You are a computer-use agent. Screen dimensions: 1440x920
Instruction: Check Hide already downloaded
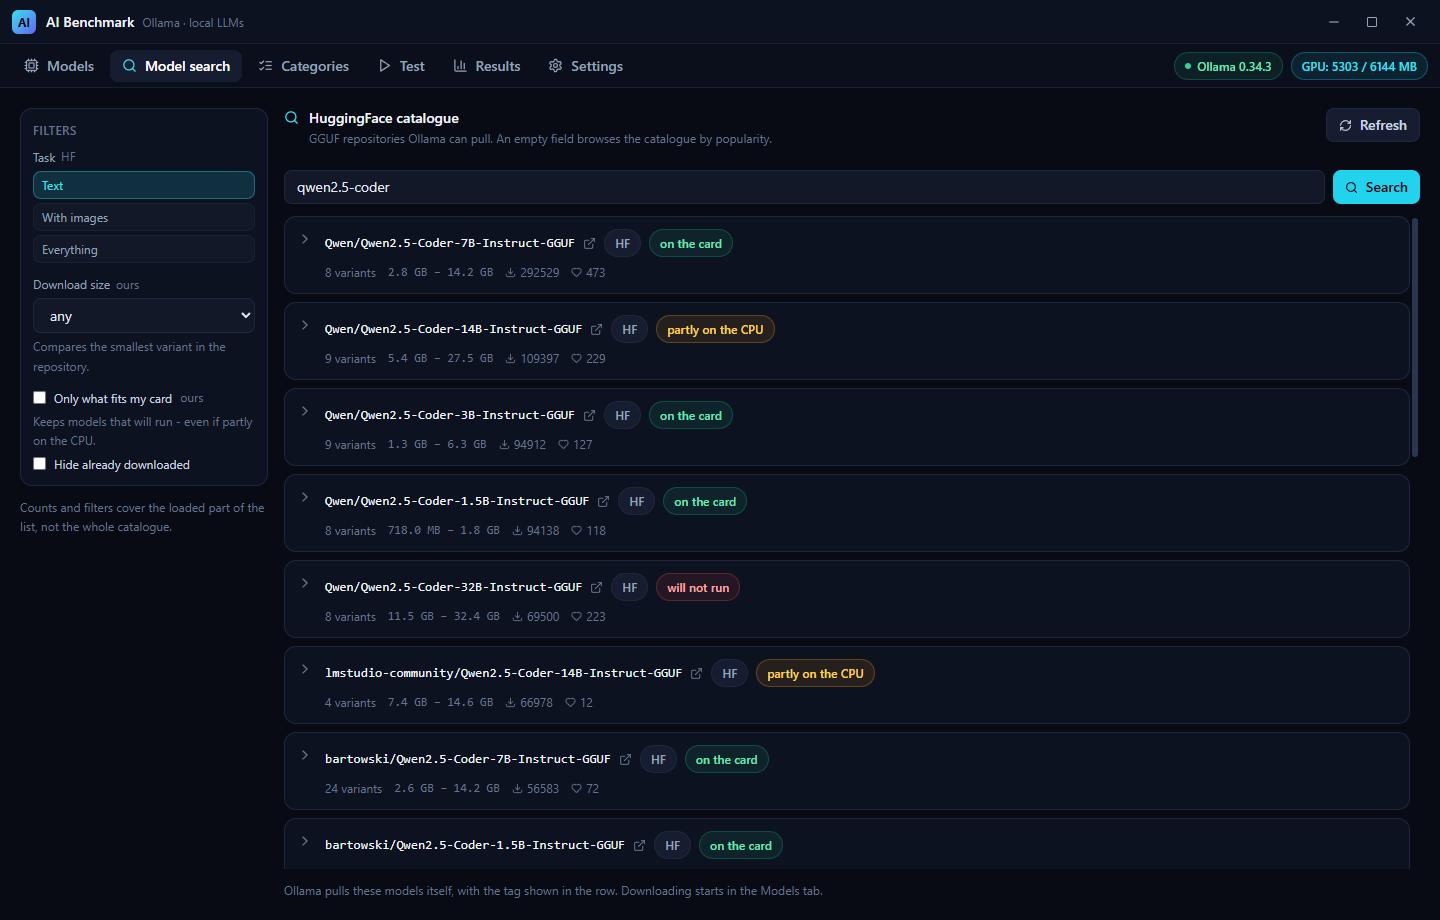[40, 464]
